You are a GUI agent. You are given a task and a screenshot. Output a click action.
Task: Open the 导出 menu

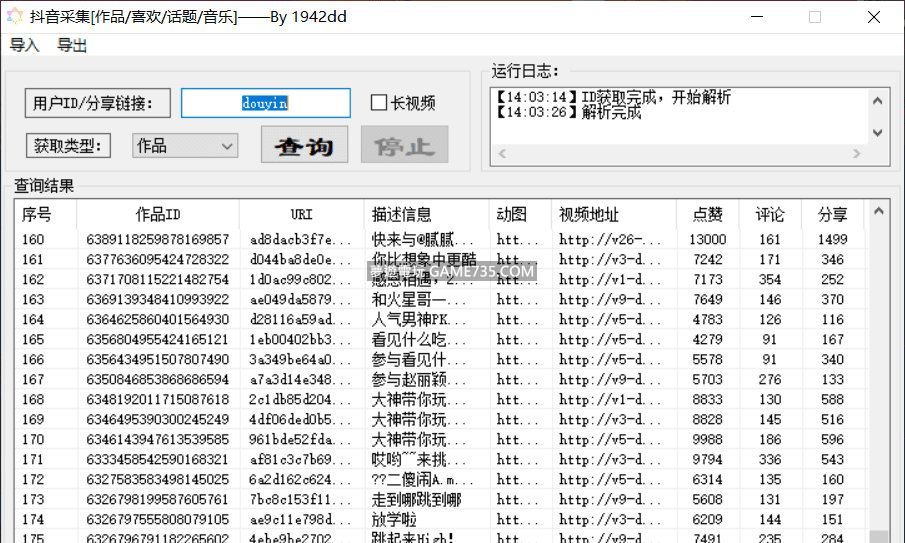[71, 45]
